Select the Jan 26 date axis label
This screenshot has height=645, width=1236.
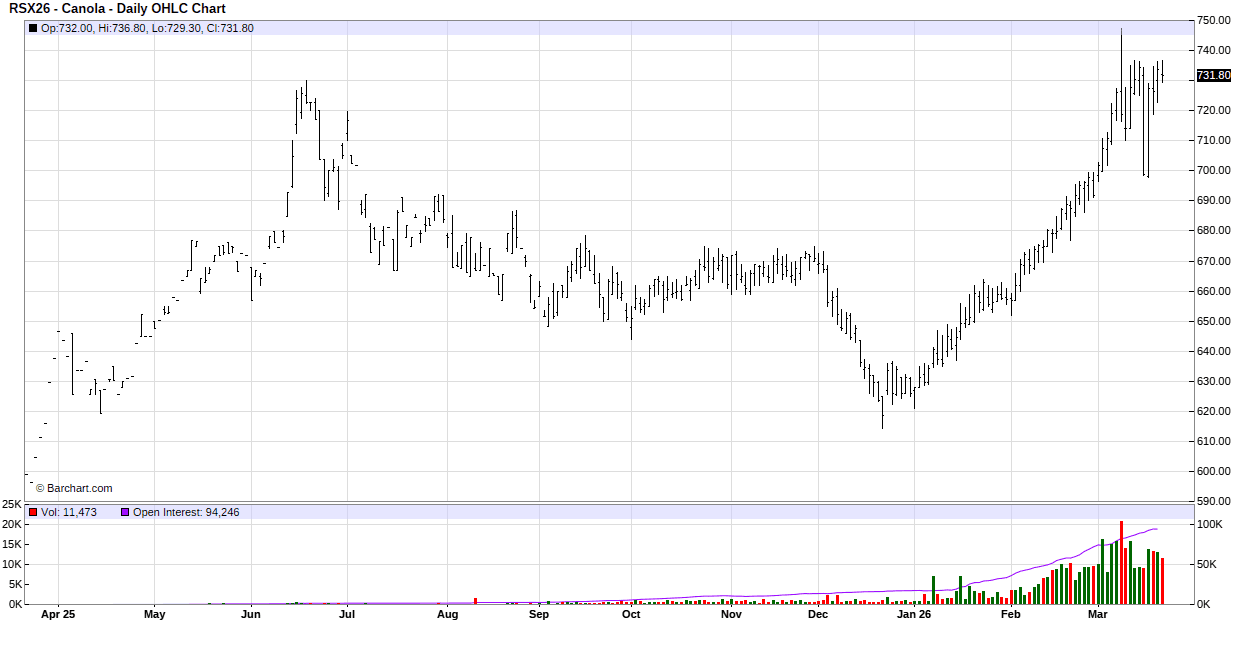click(914, 615)
